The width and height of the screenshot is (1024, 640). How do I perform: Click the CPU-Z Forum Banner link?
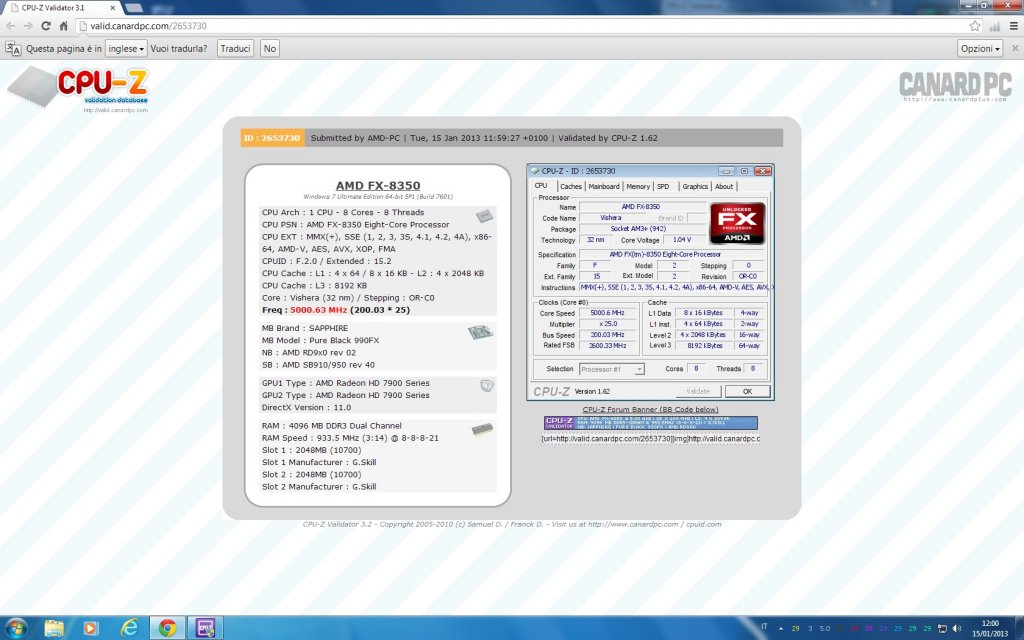coord(650,409)
